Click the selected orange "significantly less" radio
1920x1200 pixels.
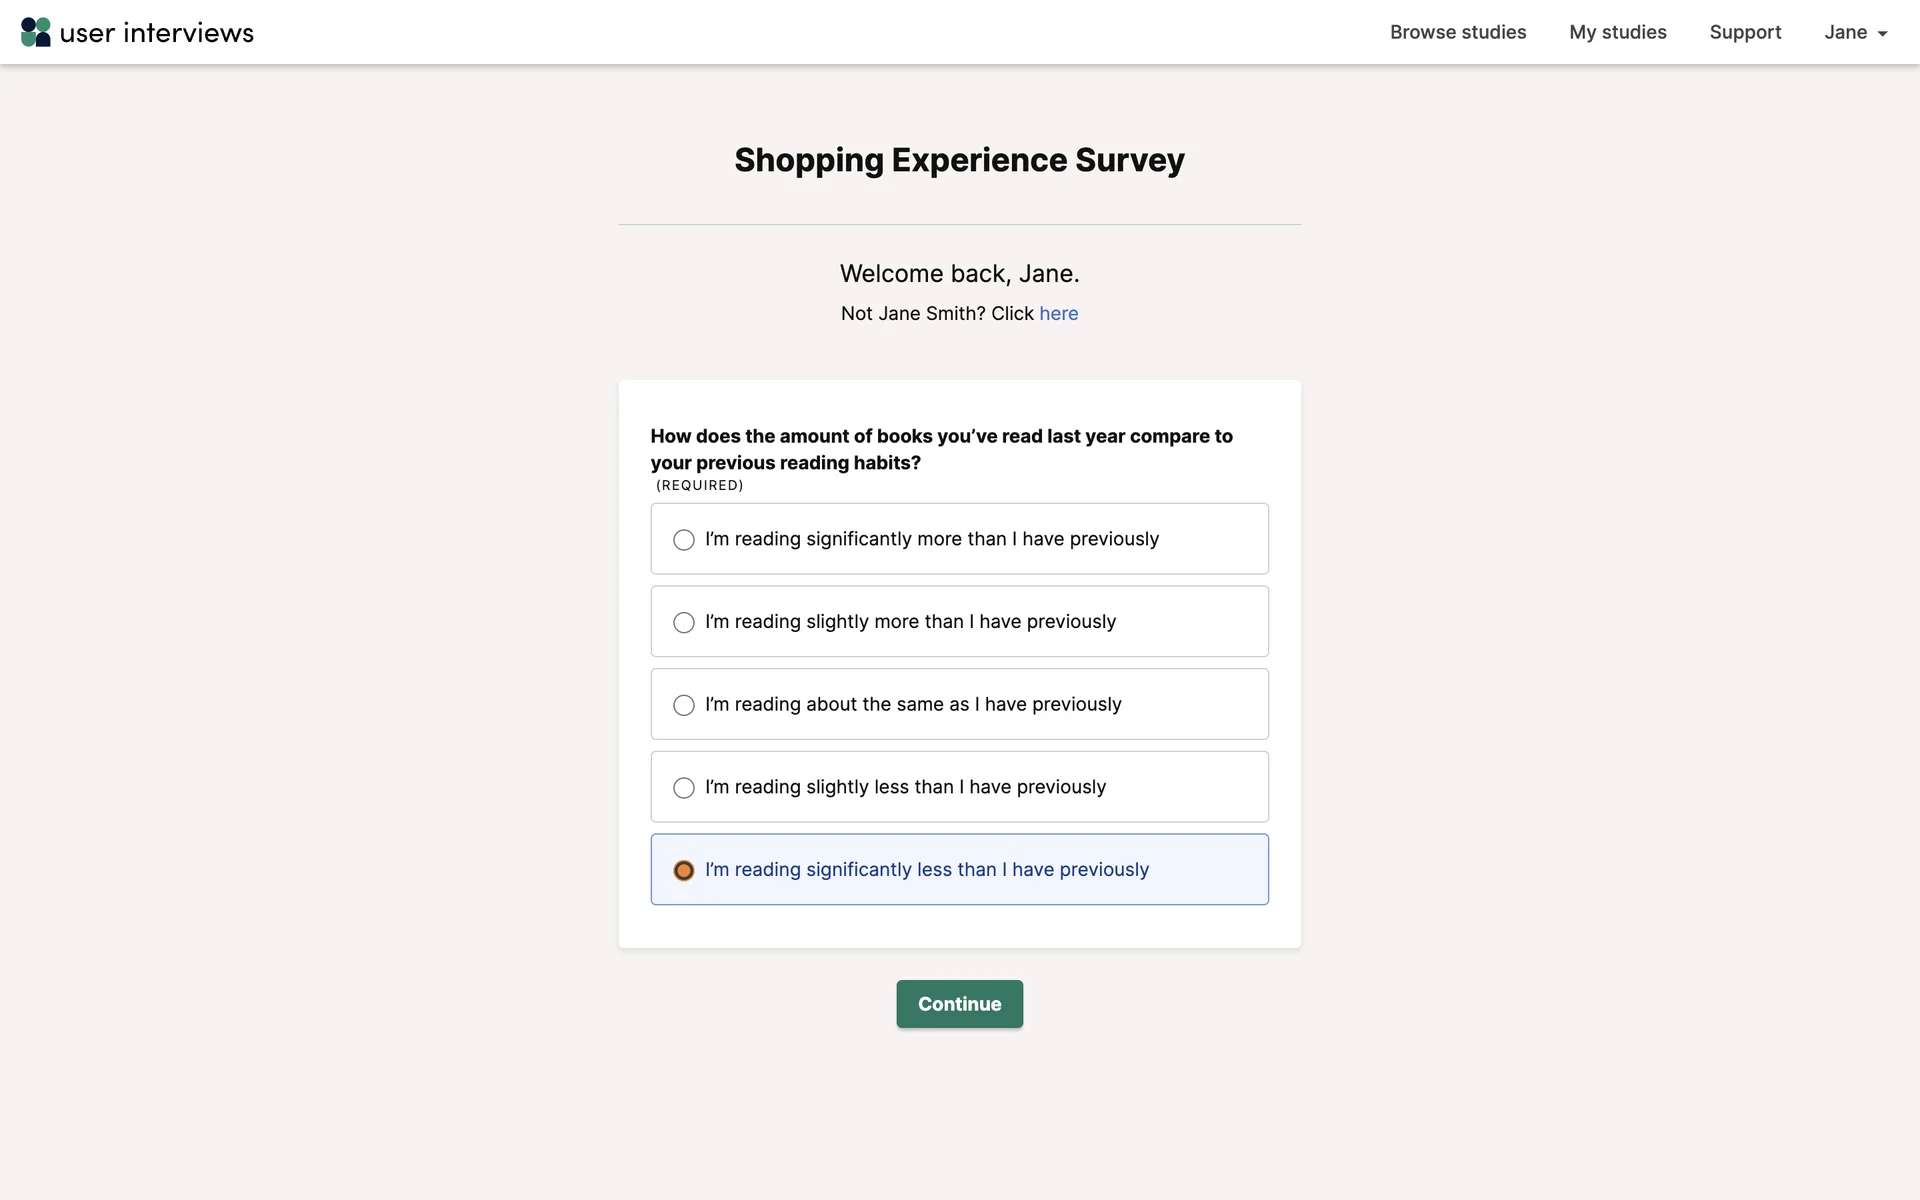click(x=684, y=871)
